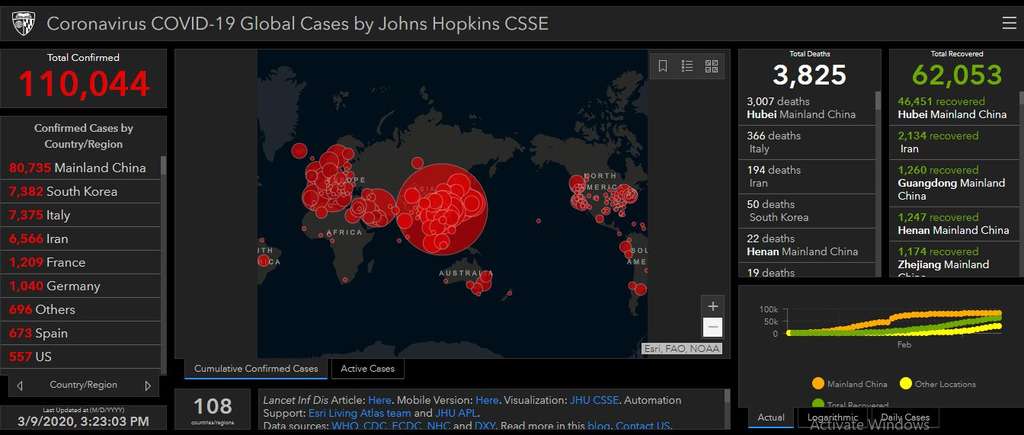Open the Contact US link
The image size is (1024, 435).
(643, 427)
